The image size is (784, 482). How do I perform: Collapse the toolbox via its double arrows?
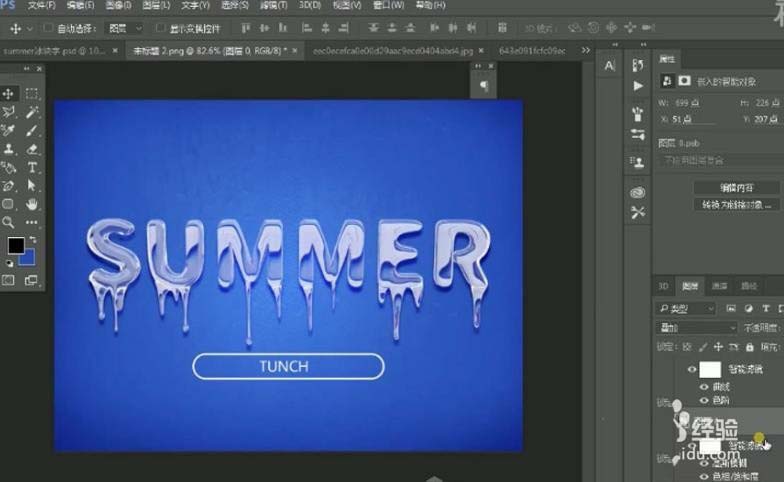(26, 68)
